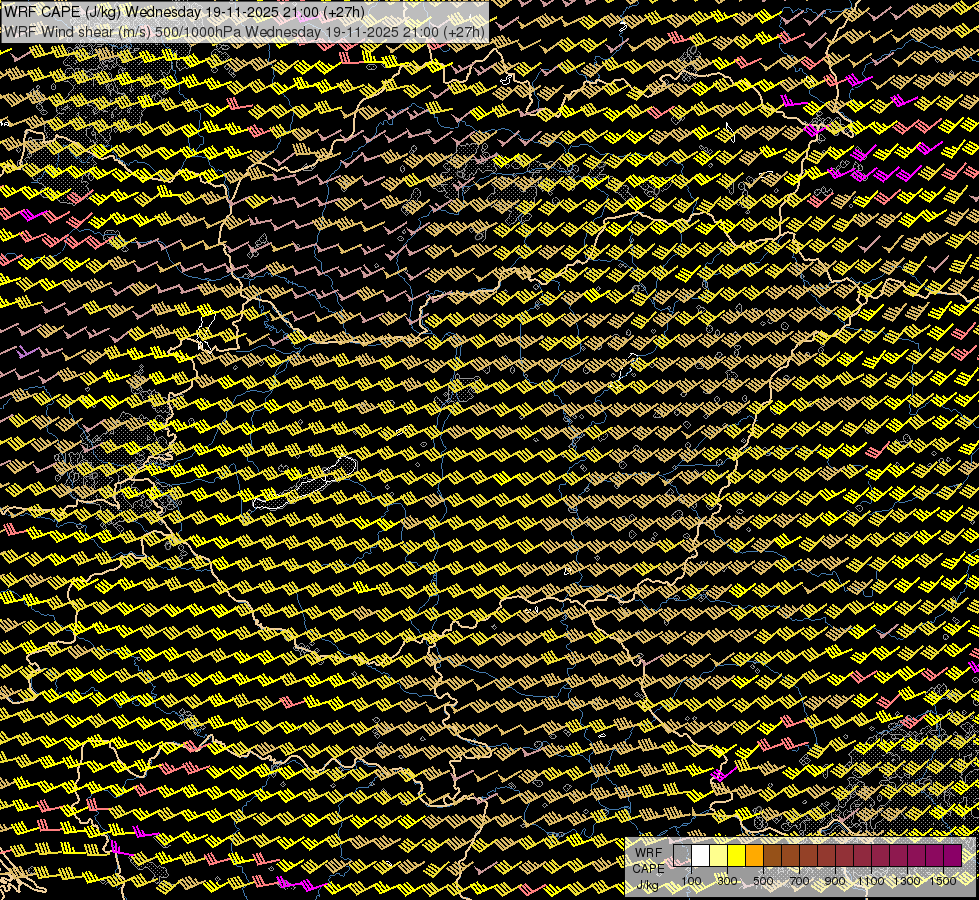
Task: Click the white-outlined lake on the map
Action: pos(305,483)
